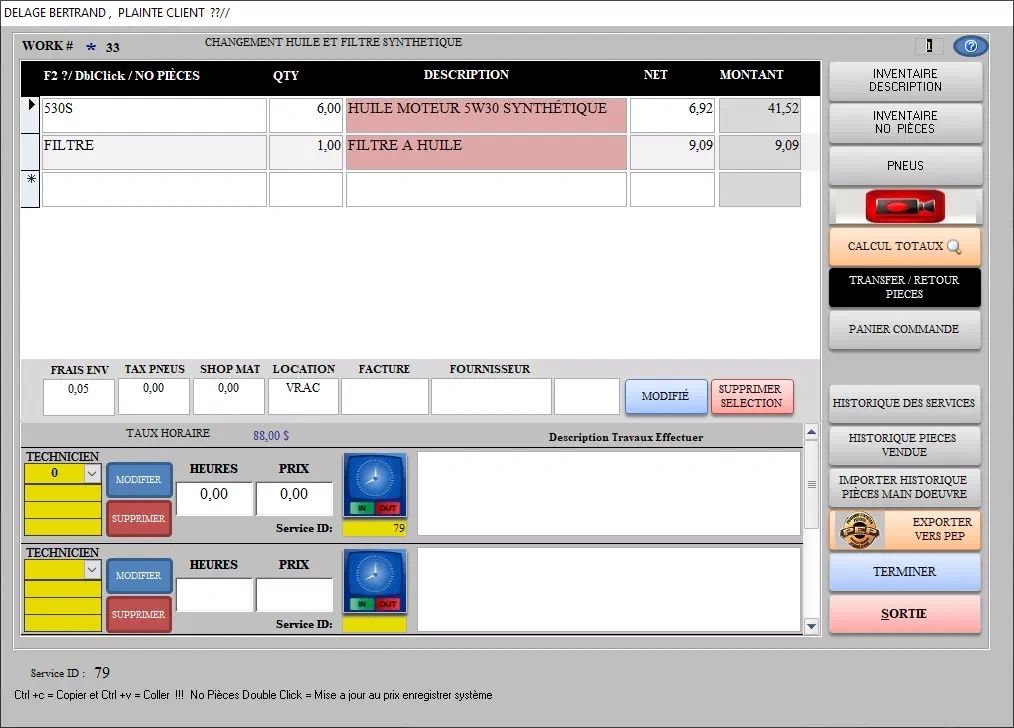Viewport: 1014px width, 728px height.
Task: Click the TERMINER button
Action: (905, 572)
